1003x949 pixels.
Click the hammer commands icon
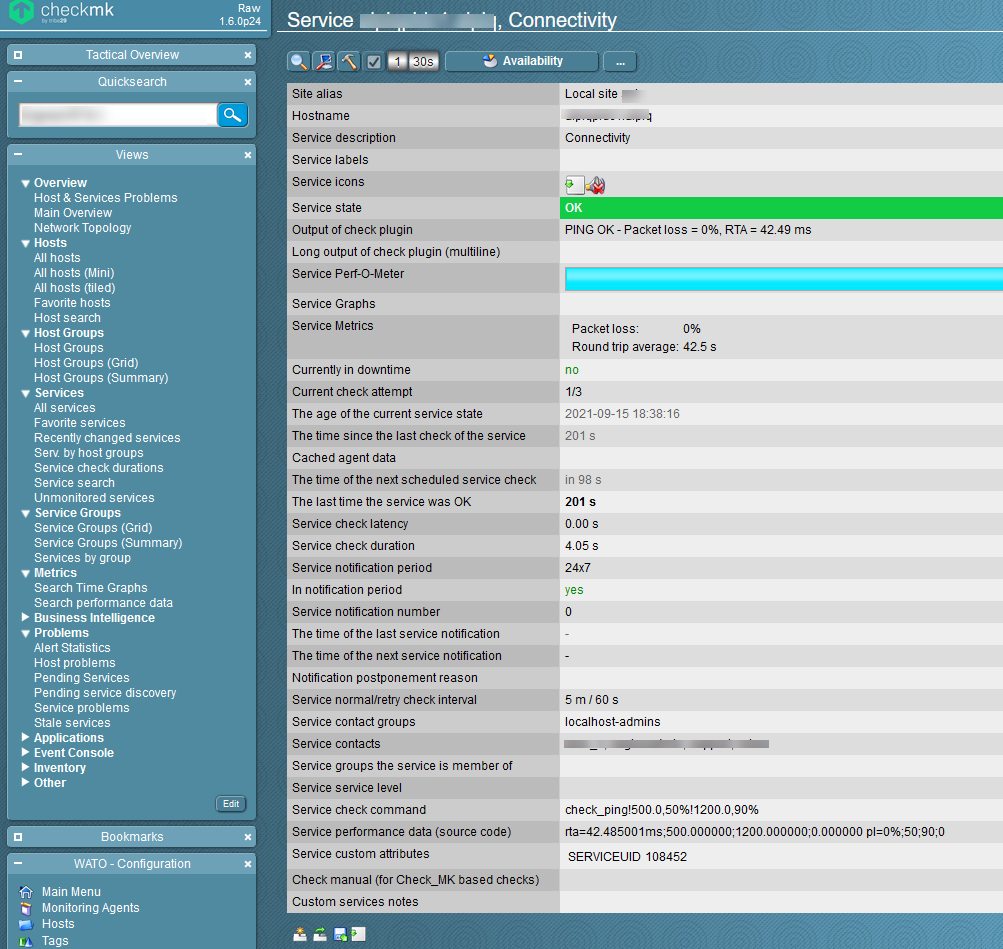tap(349, 62)
